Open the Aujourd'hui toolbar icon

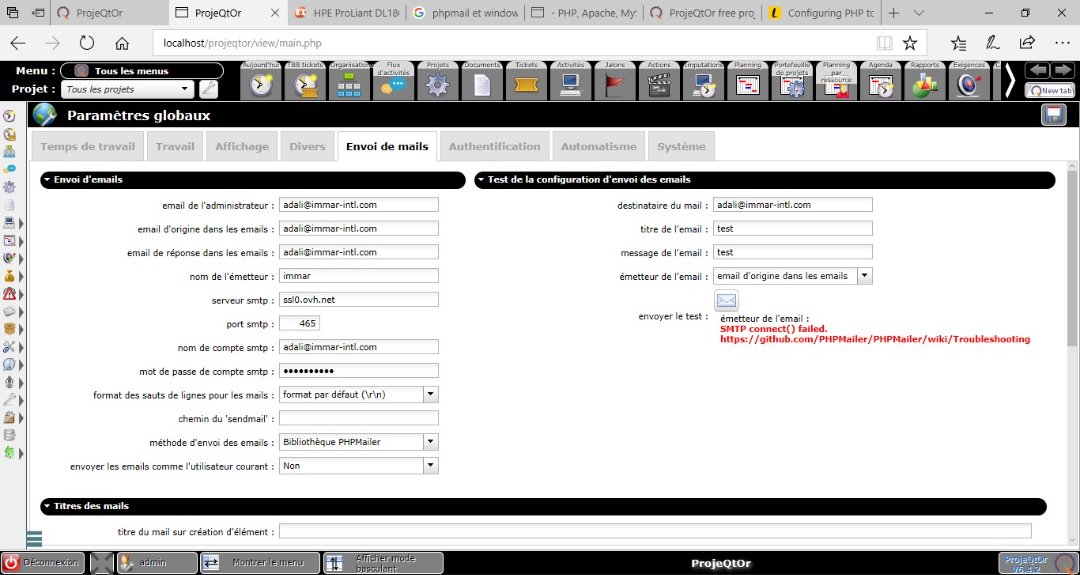tap(262, 85)
